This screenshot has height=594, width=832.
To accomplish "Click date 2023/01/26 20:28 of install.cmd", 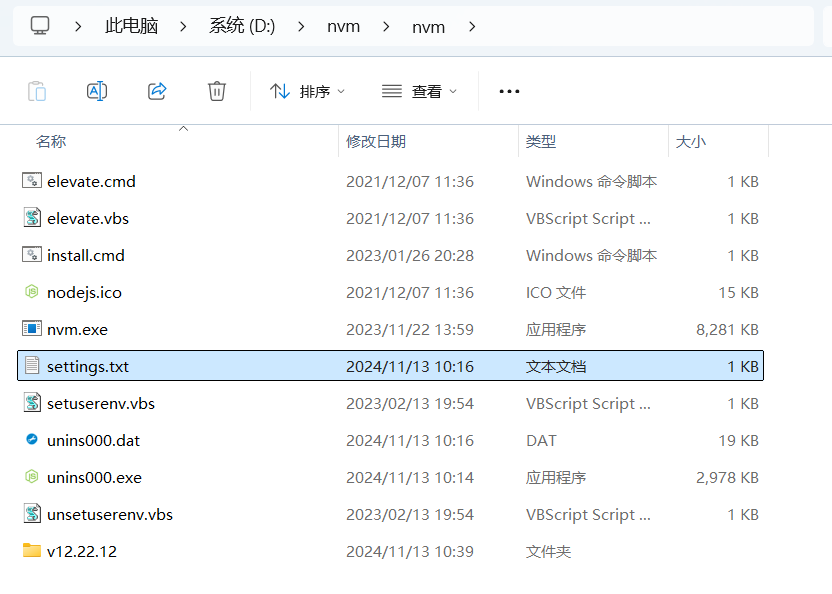I will coord(410,255).
